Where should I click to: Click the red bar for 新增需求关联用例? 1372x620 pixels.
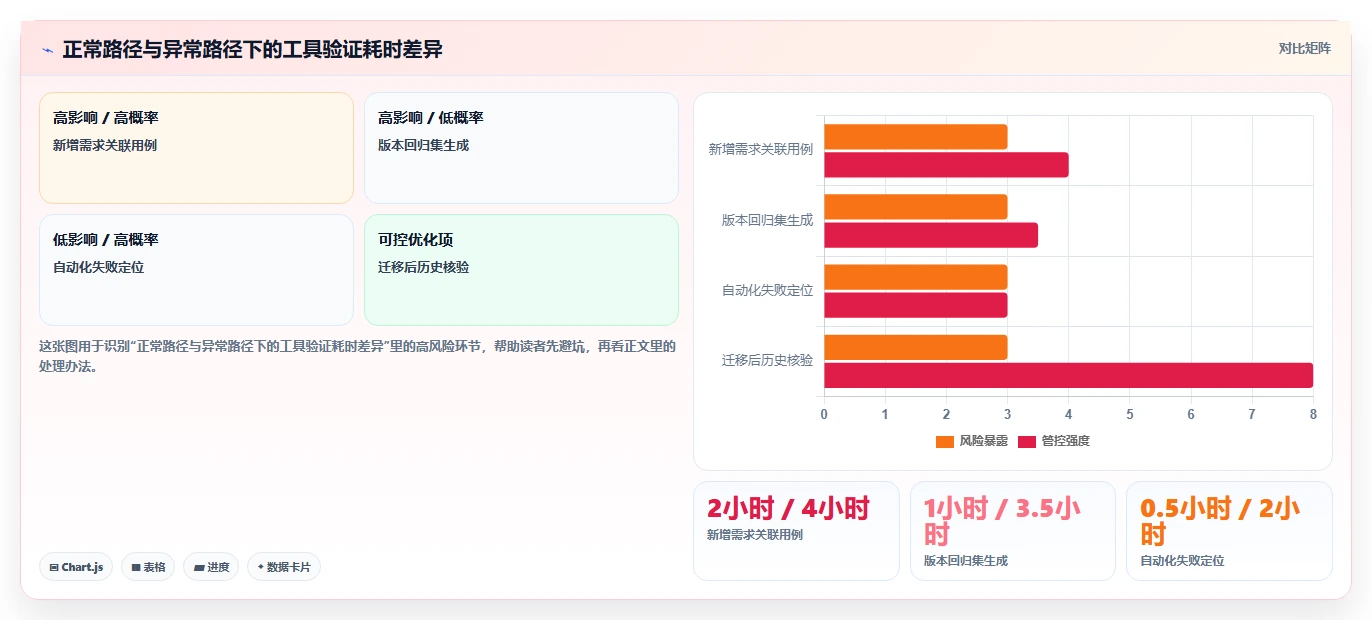(x=946, y=165)
